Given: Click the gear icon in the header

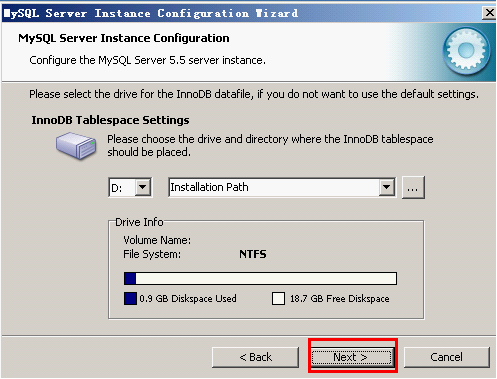Looking at the screenshot, I should point(466,51).
